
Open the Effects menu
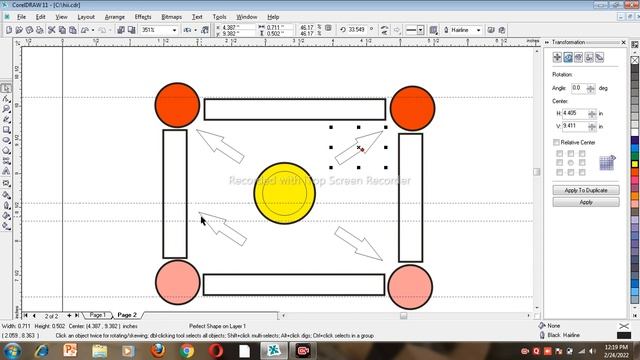pos(143,17)
